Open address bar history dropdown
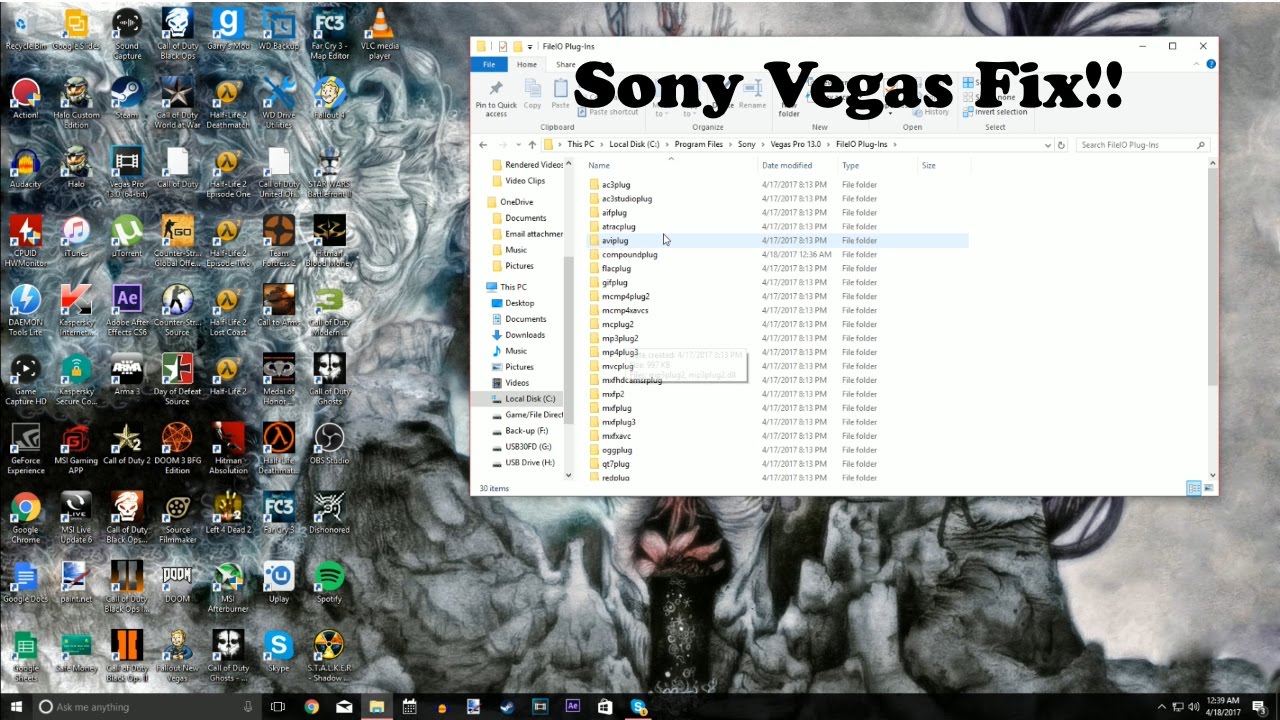This screenshot has height=720, width=1280. click(1047, 145)
